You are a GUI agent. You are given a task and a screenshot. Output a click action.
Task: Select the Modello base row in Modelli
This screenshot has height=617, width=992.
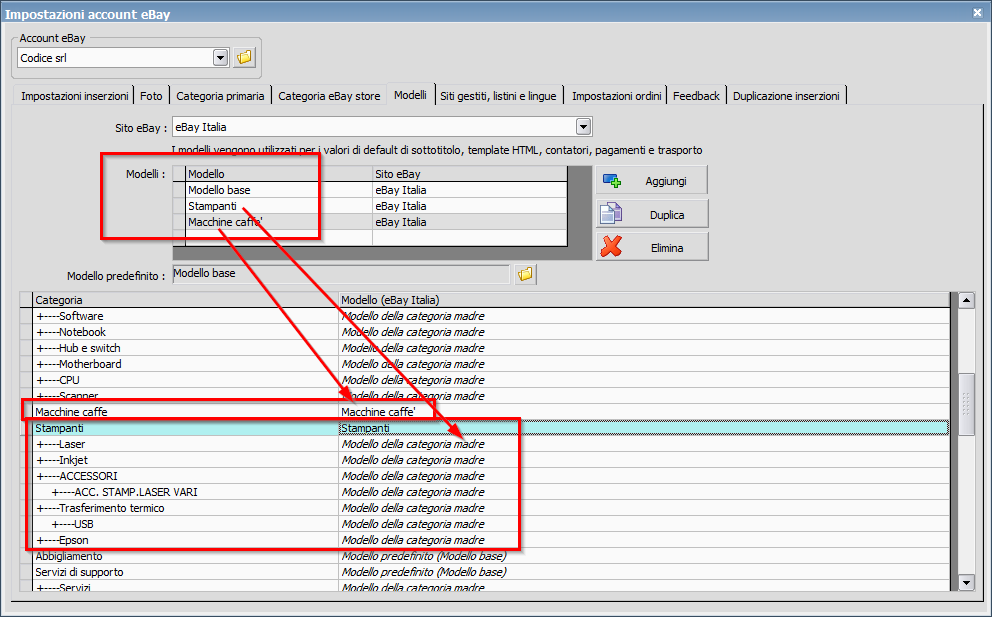(370, 190)
